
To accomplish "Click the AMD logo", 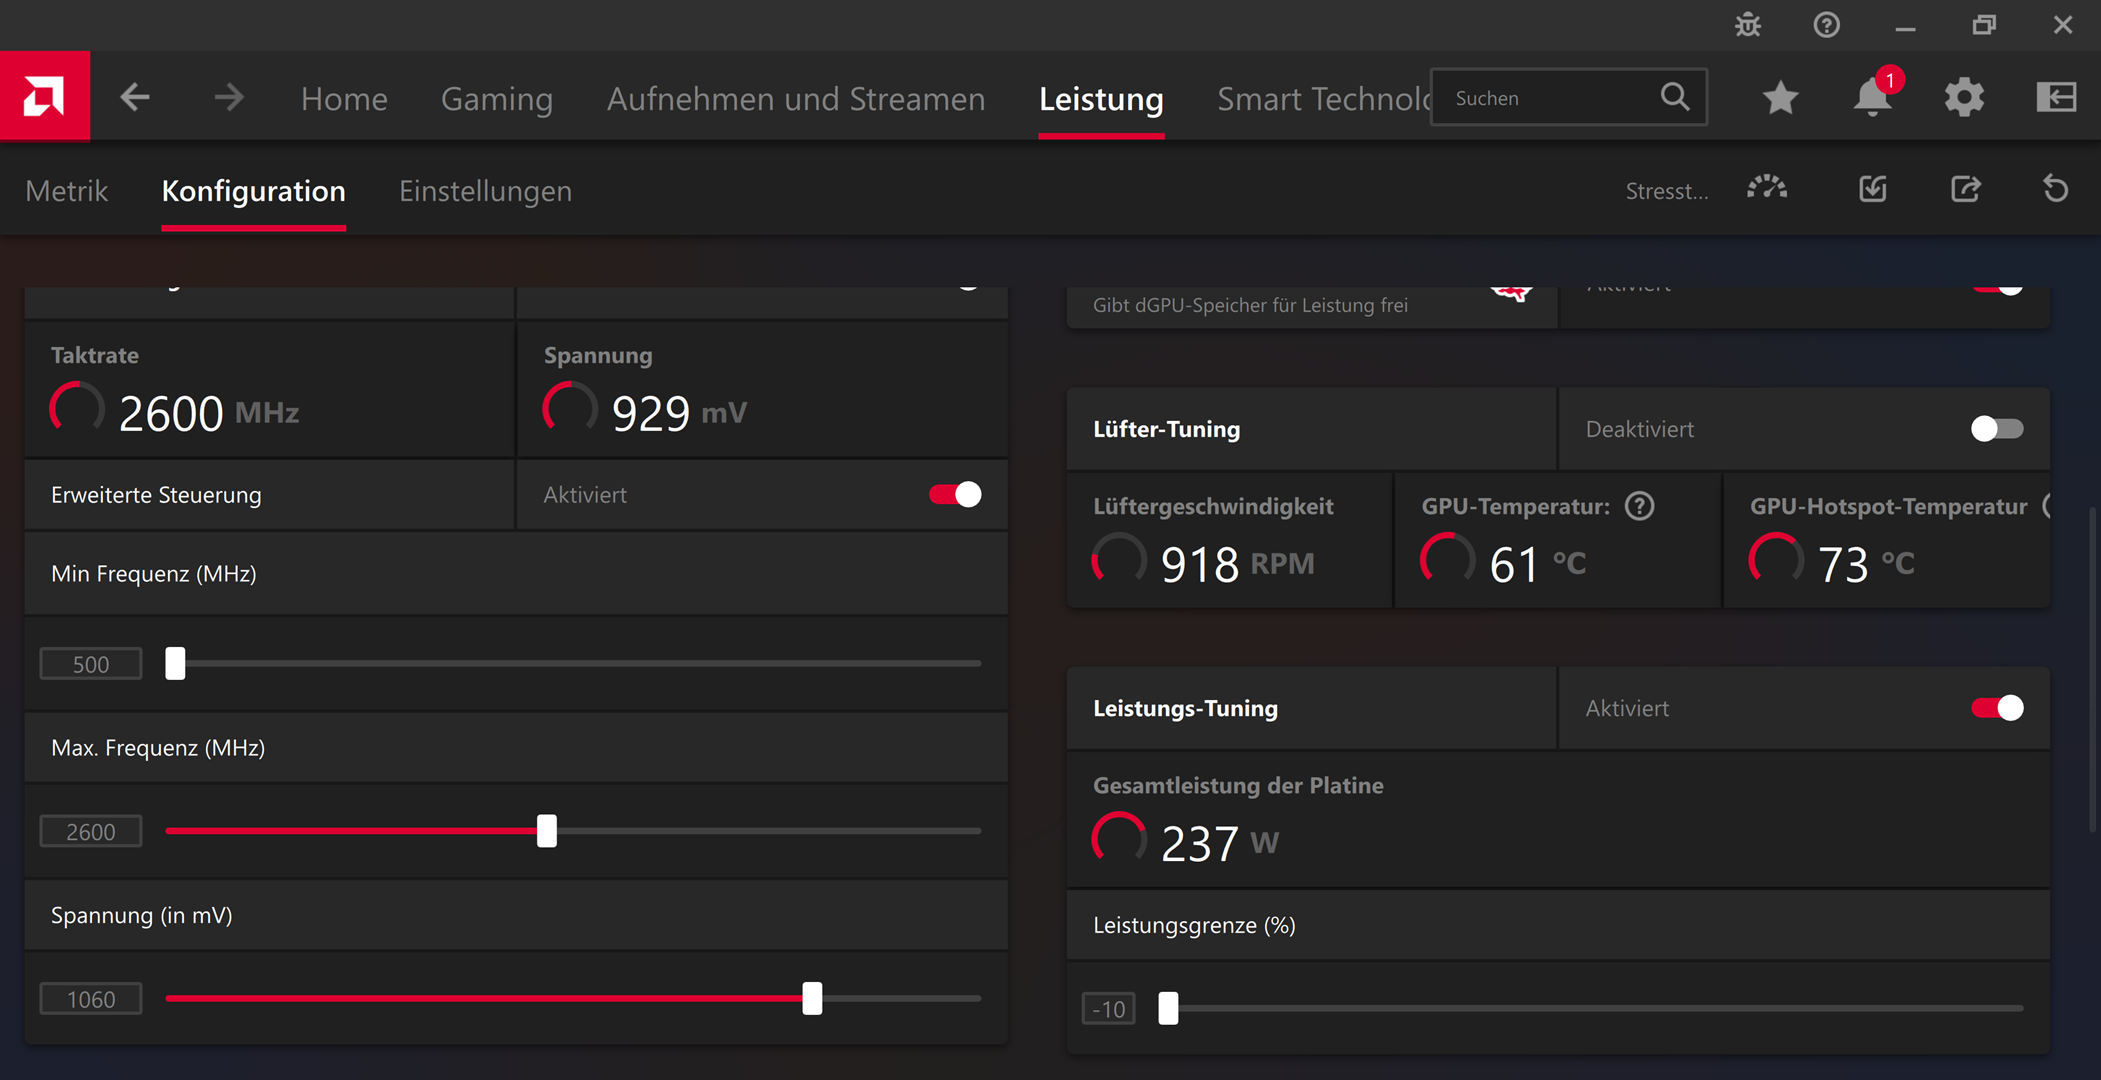I will pos(45,96).
